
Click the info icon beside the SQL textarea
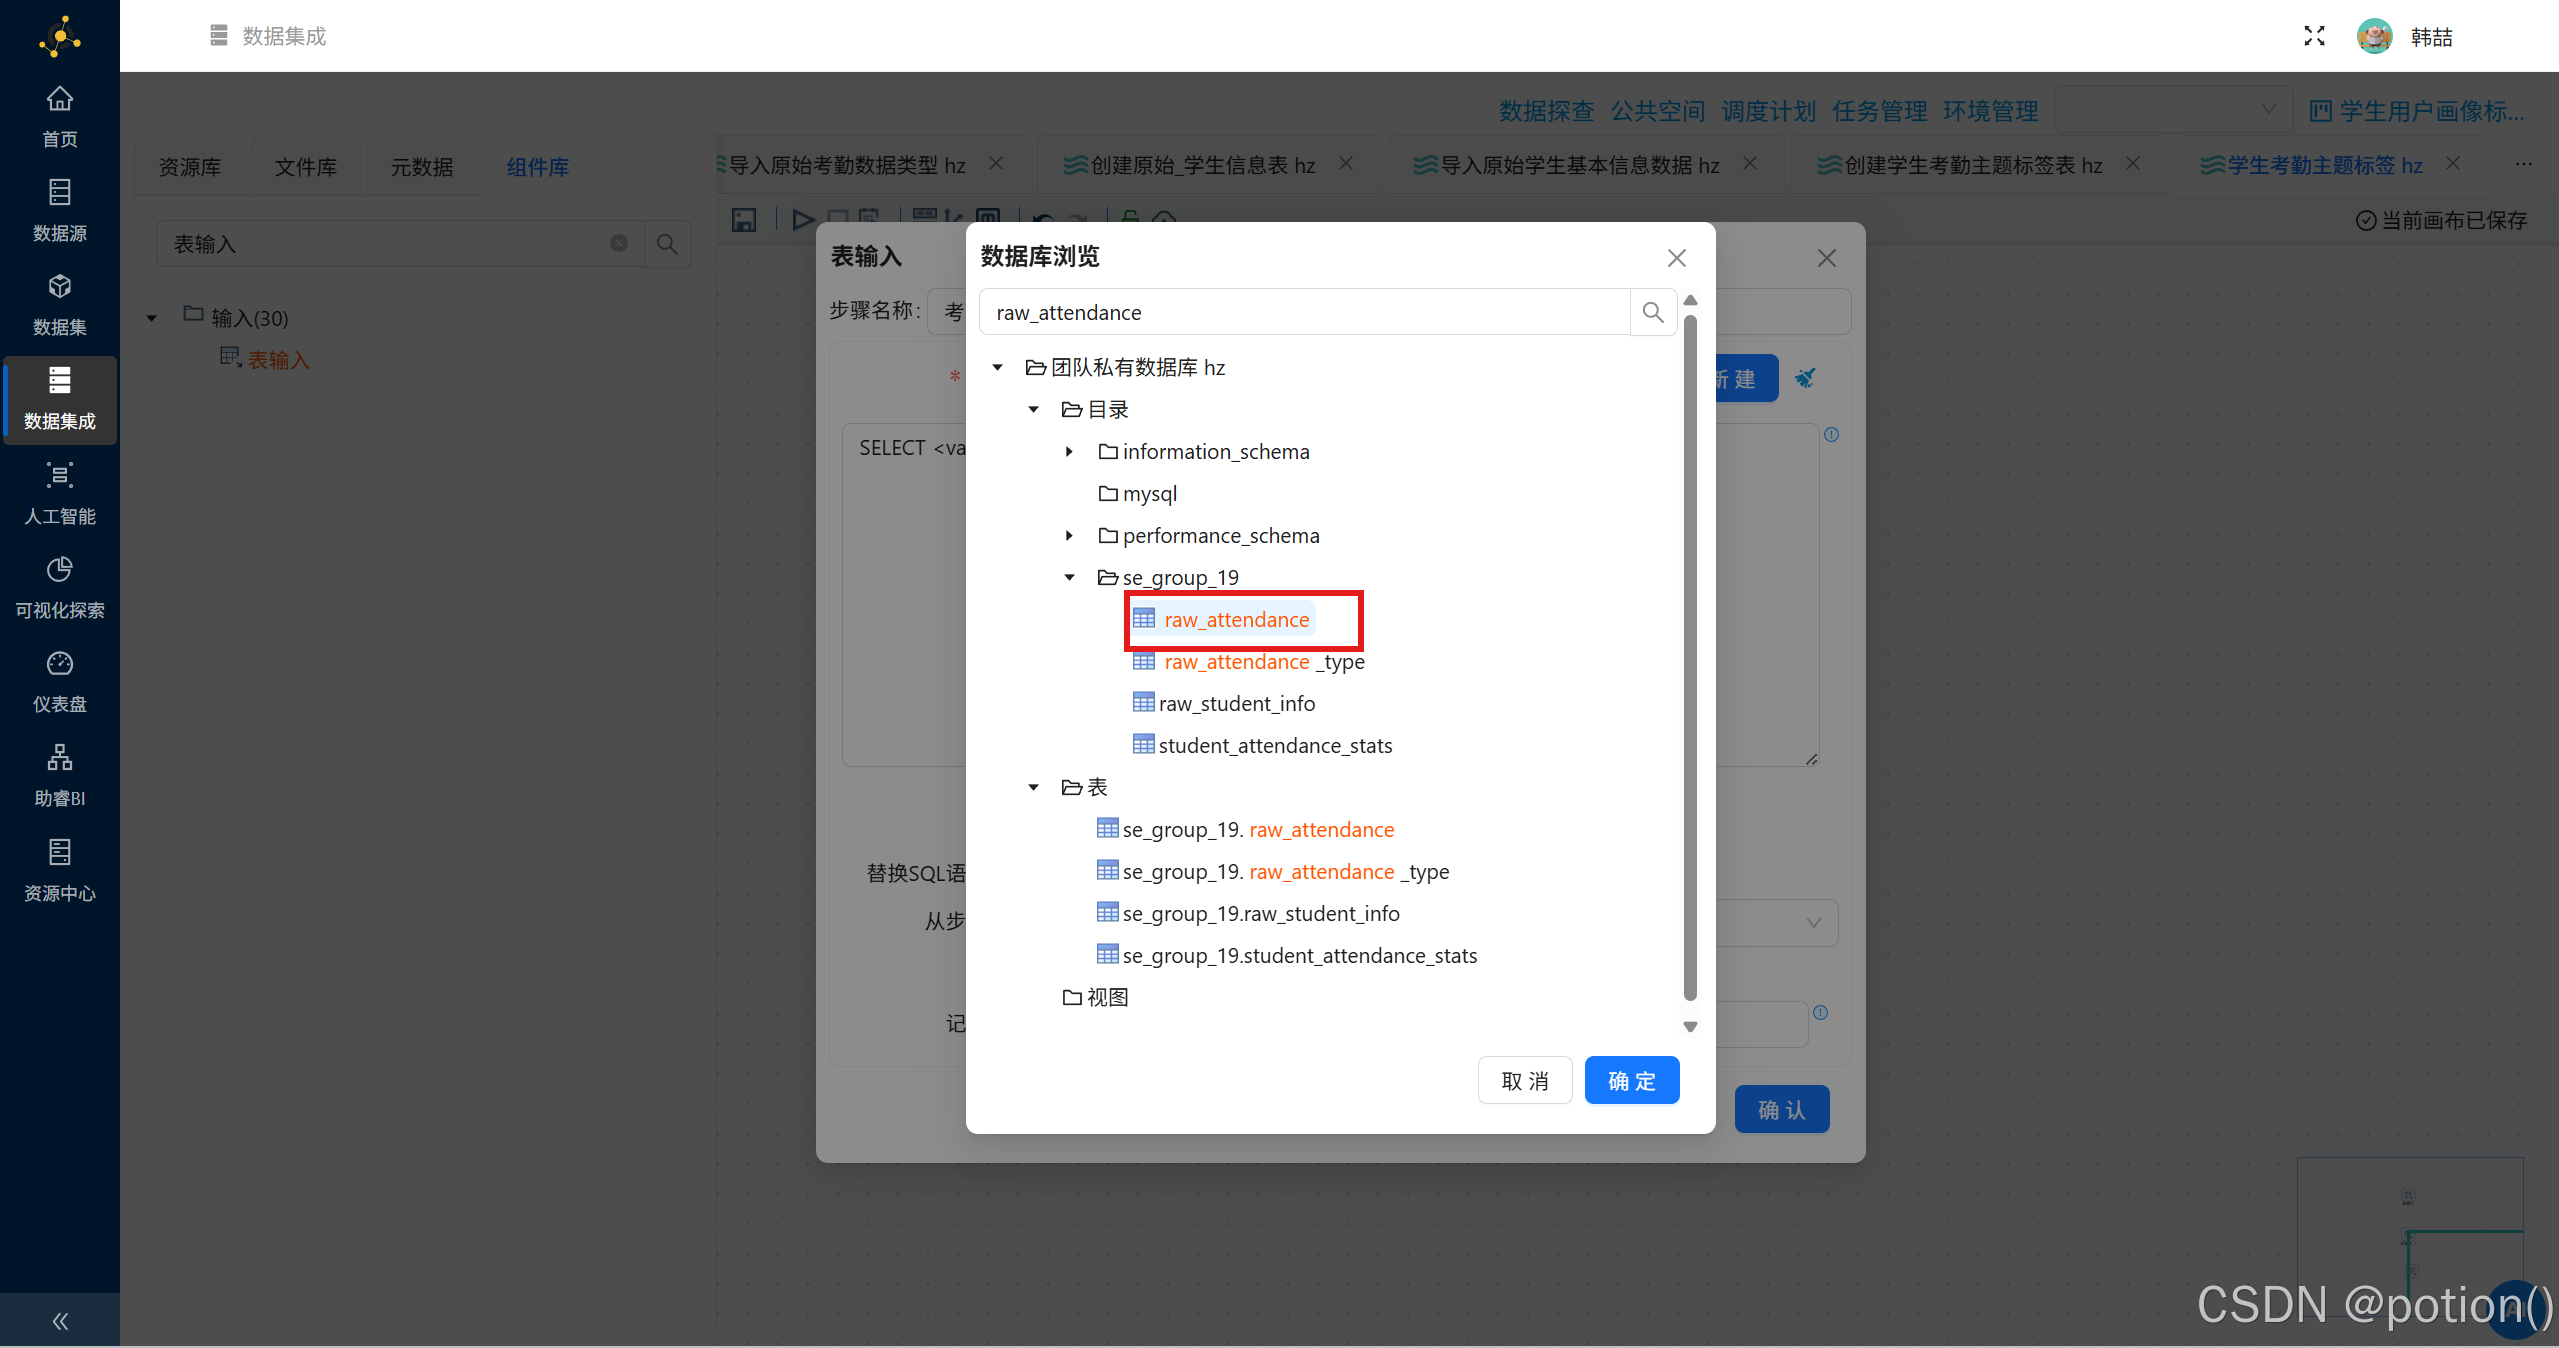[x=1831, y=434]
